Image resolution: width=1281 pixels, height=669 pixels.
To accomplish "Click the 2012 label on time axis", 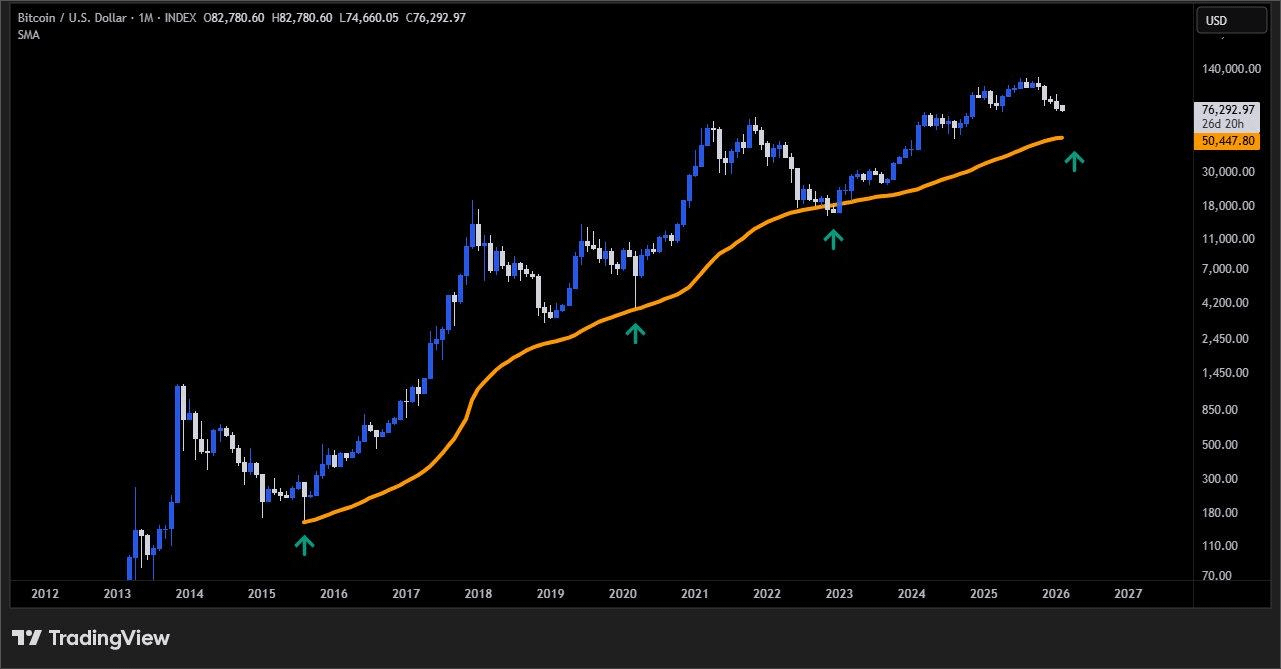I will coord(45,594).
